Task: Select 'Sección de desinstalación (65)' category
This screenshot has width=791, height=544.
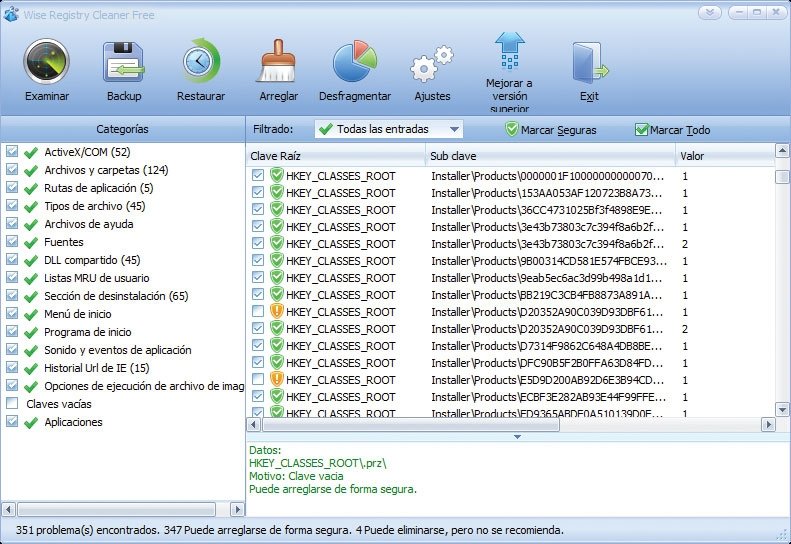Action: pos(116,296)
